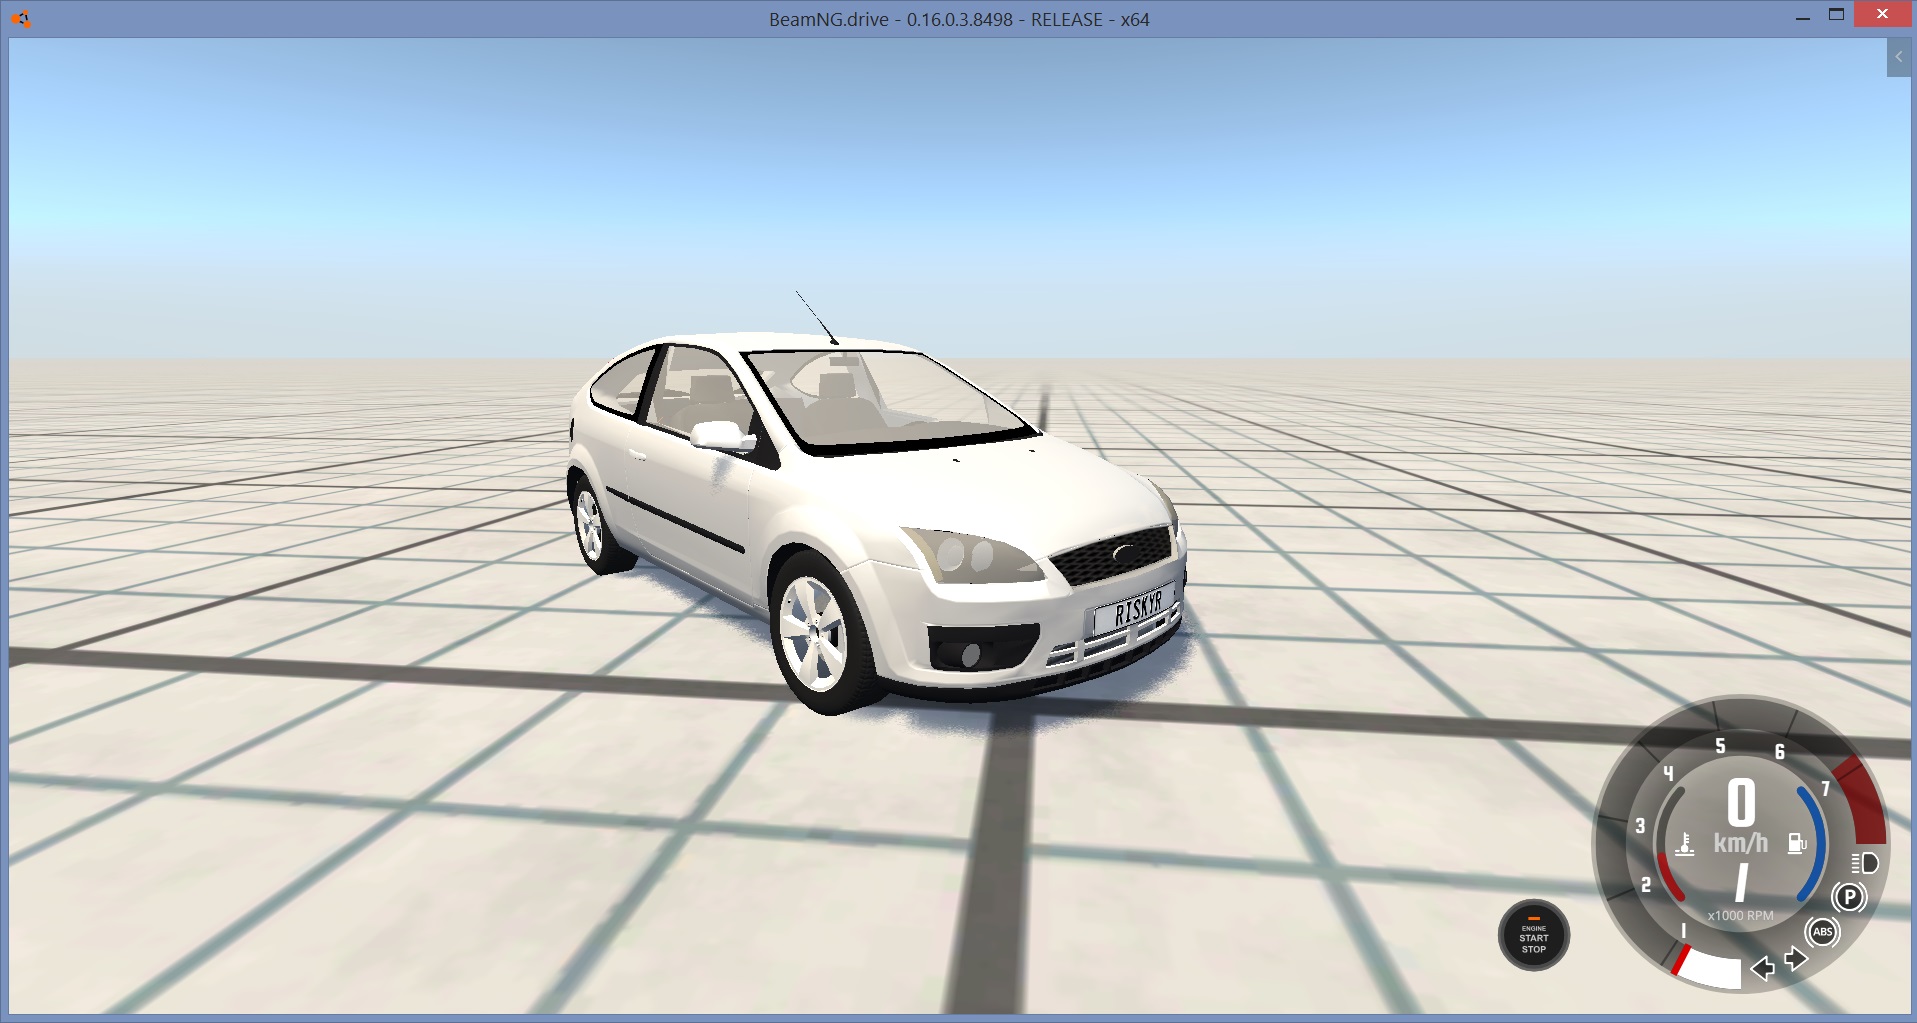Screen dimensions: 1917x1023
Task: Click the 0 km/h speed readout
Action: [1741, 818]
